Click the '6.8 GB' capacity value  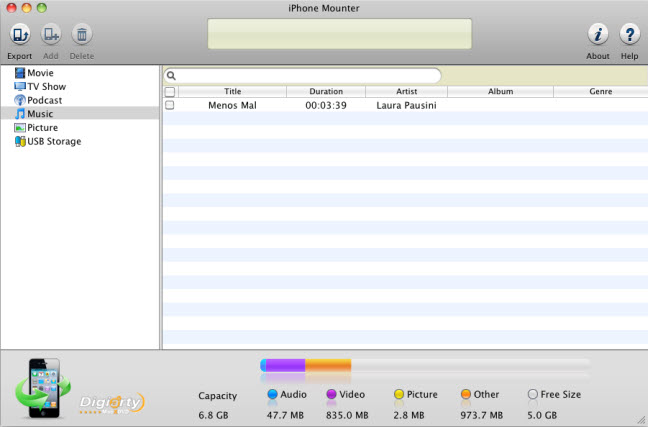pos(213,415)
